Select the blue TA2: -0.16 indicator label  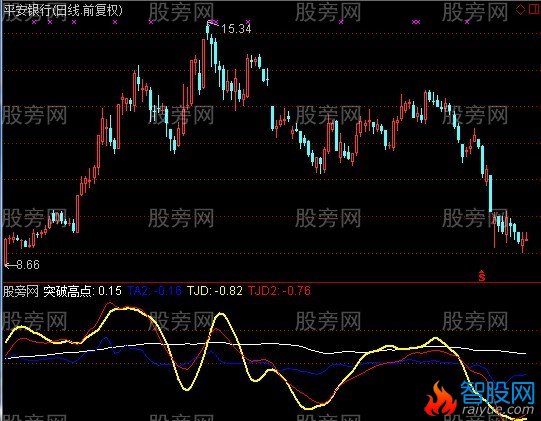(154, 291)
